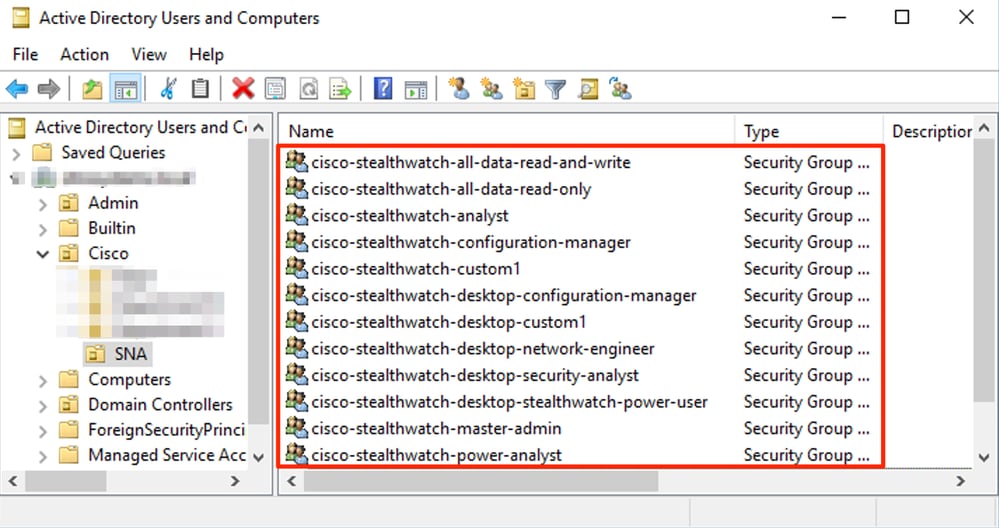Click the red Delete X icon
This screenshot has height=528, width=999.
pyautogui.click(x=243, y=89)
